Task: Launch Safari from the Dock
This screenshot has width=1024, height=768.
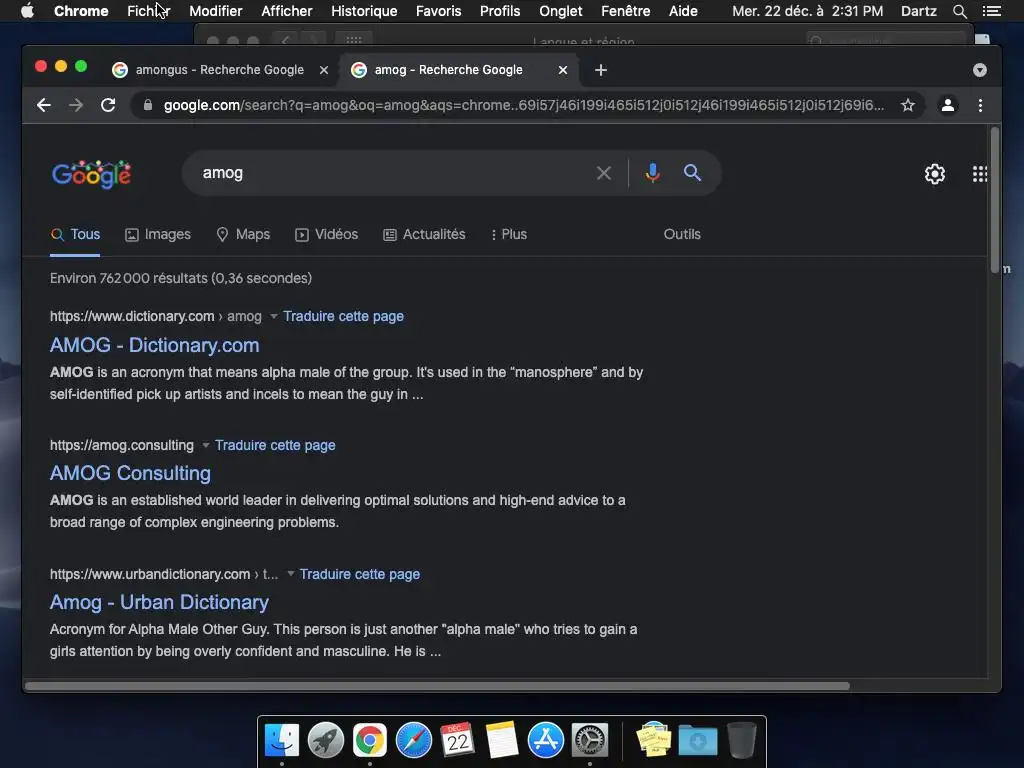Action: pos(413,740)
